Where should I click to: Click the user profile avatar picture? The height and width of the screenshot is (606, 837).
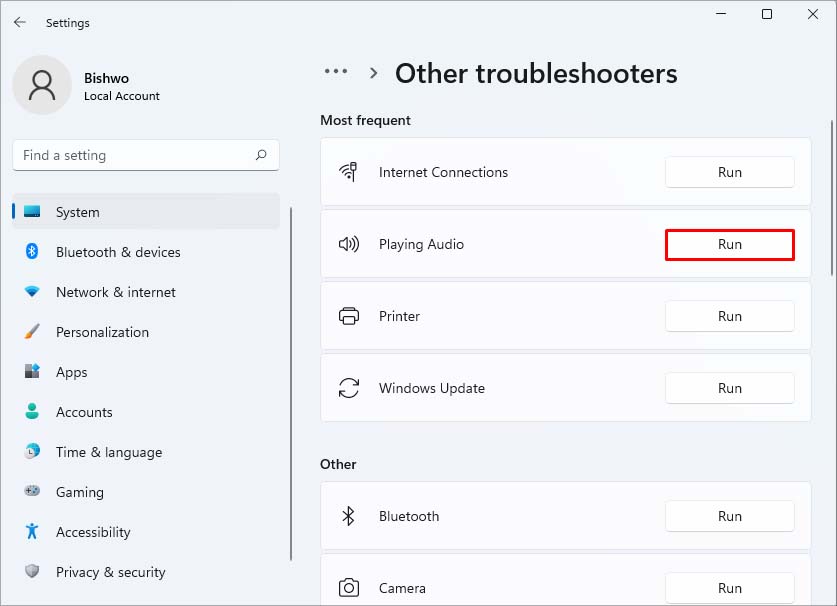point(42,85)
